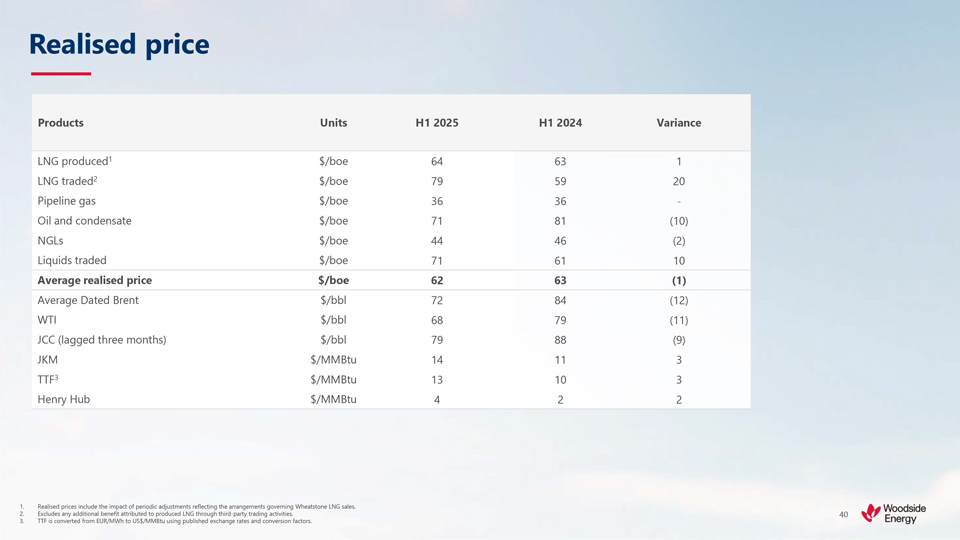The height and width of the screenshot is (540, 960).
Task: Click the 'Average realised price' bold row label
Action: pos(95,281)
